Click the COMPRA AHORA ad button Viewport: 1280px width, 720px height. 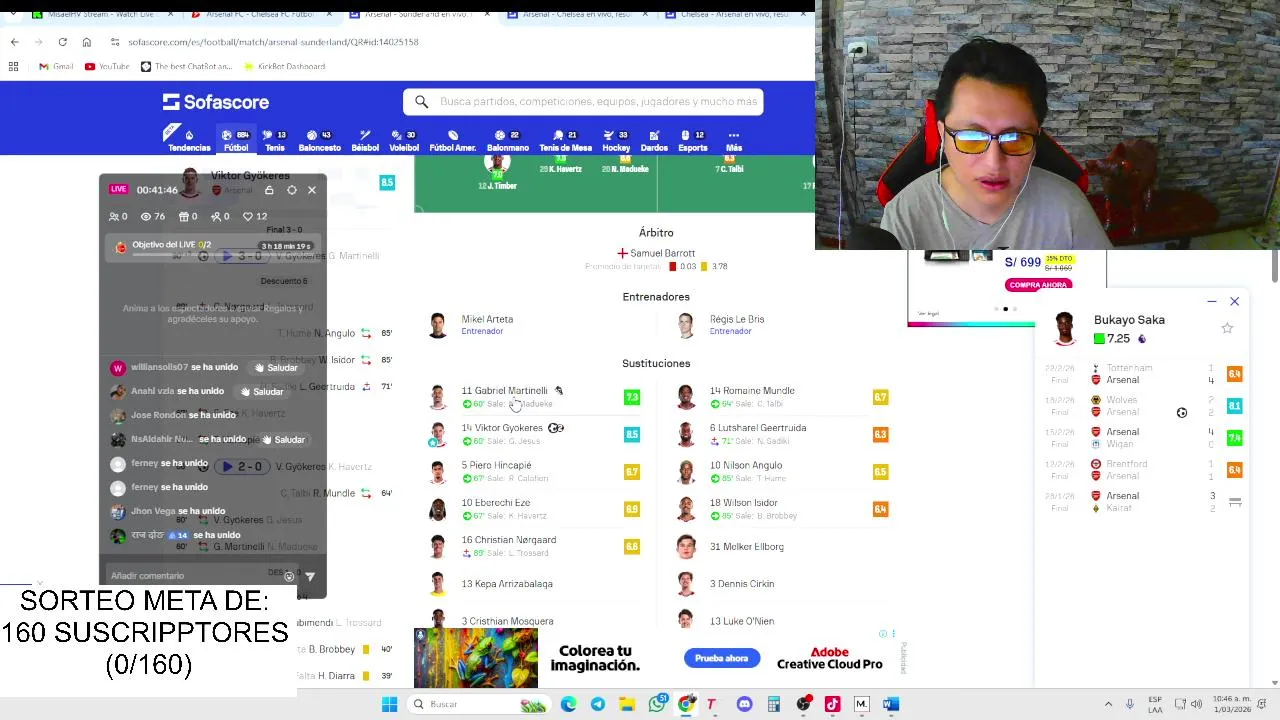(x=1038, y=285)
